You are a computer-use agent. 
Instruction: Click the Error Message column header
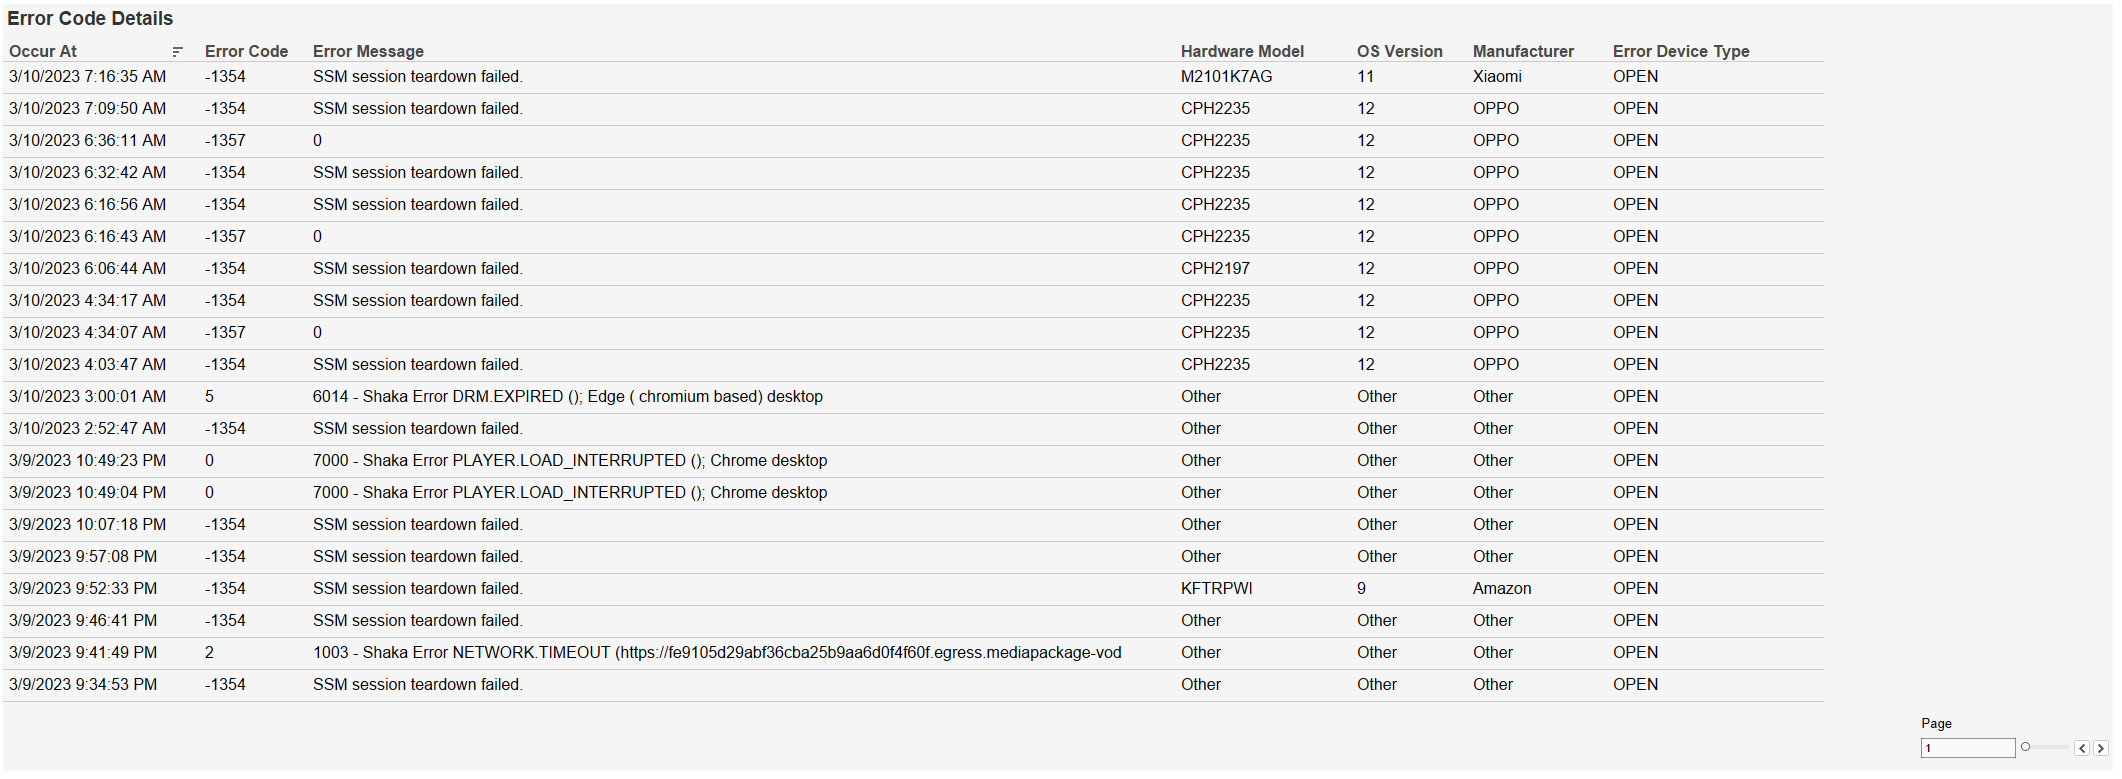(x=368, y=52)
